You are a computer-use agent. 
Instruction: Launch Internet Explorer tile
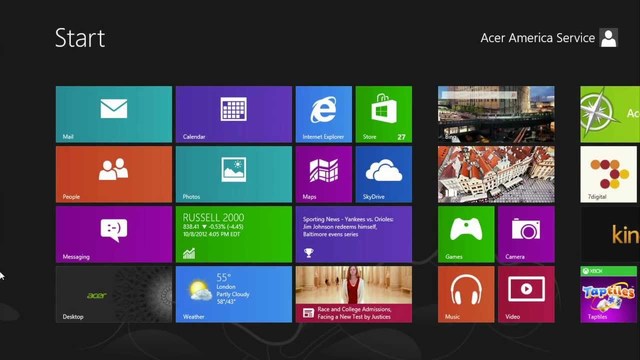(x=324, y=114)
